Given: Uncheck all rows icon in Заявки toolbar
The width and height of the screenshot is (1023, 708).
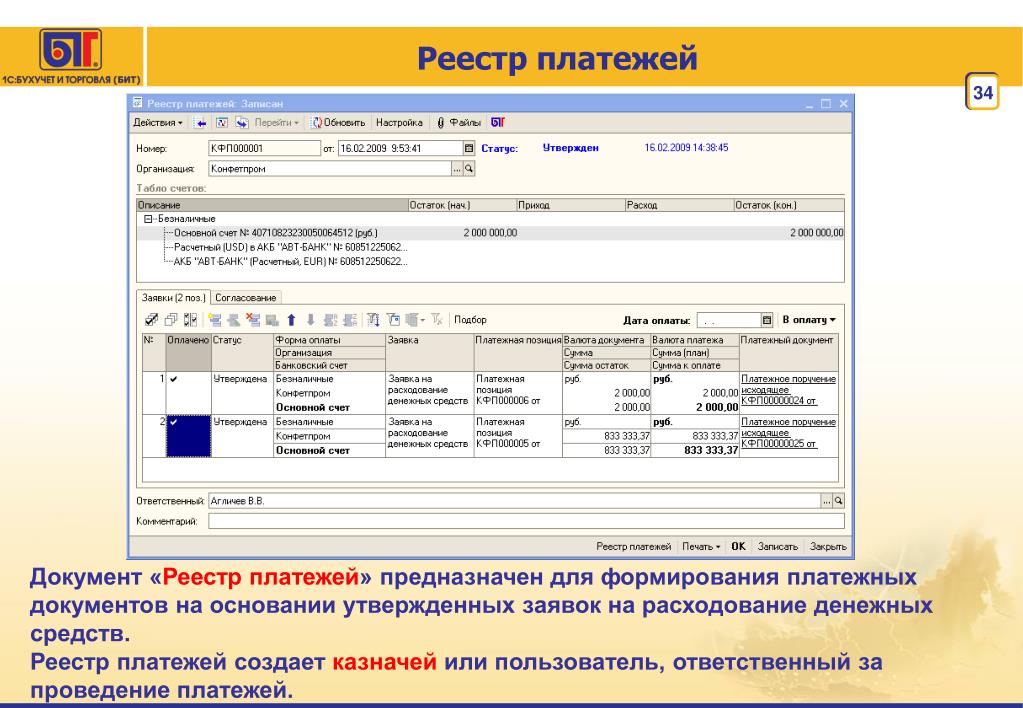Looking at the screenshot, I should (171, 320).
